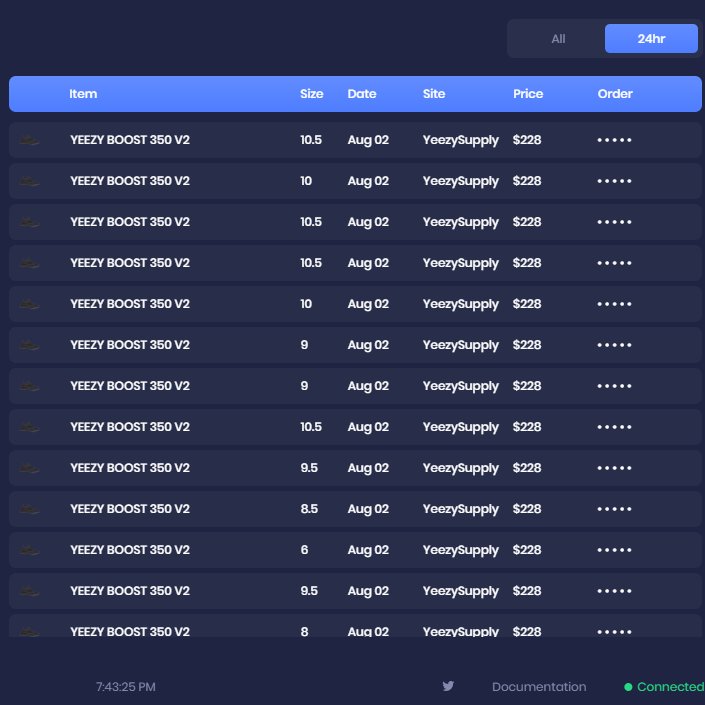Click the size value 8.5
Viewport: 705px width, 705px height.
click(309, 509)
